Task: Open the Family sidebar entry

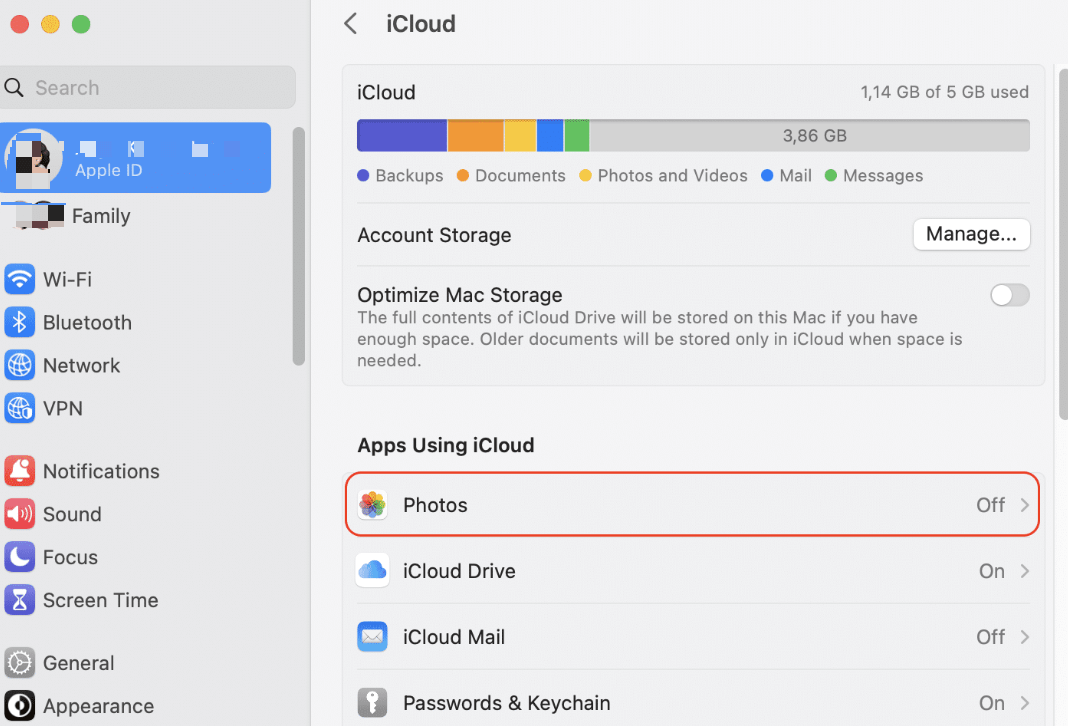Action: pyautogui.click(x=100, y=216)
